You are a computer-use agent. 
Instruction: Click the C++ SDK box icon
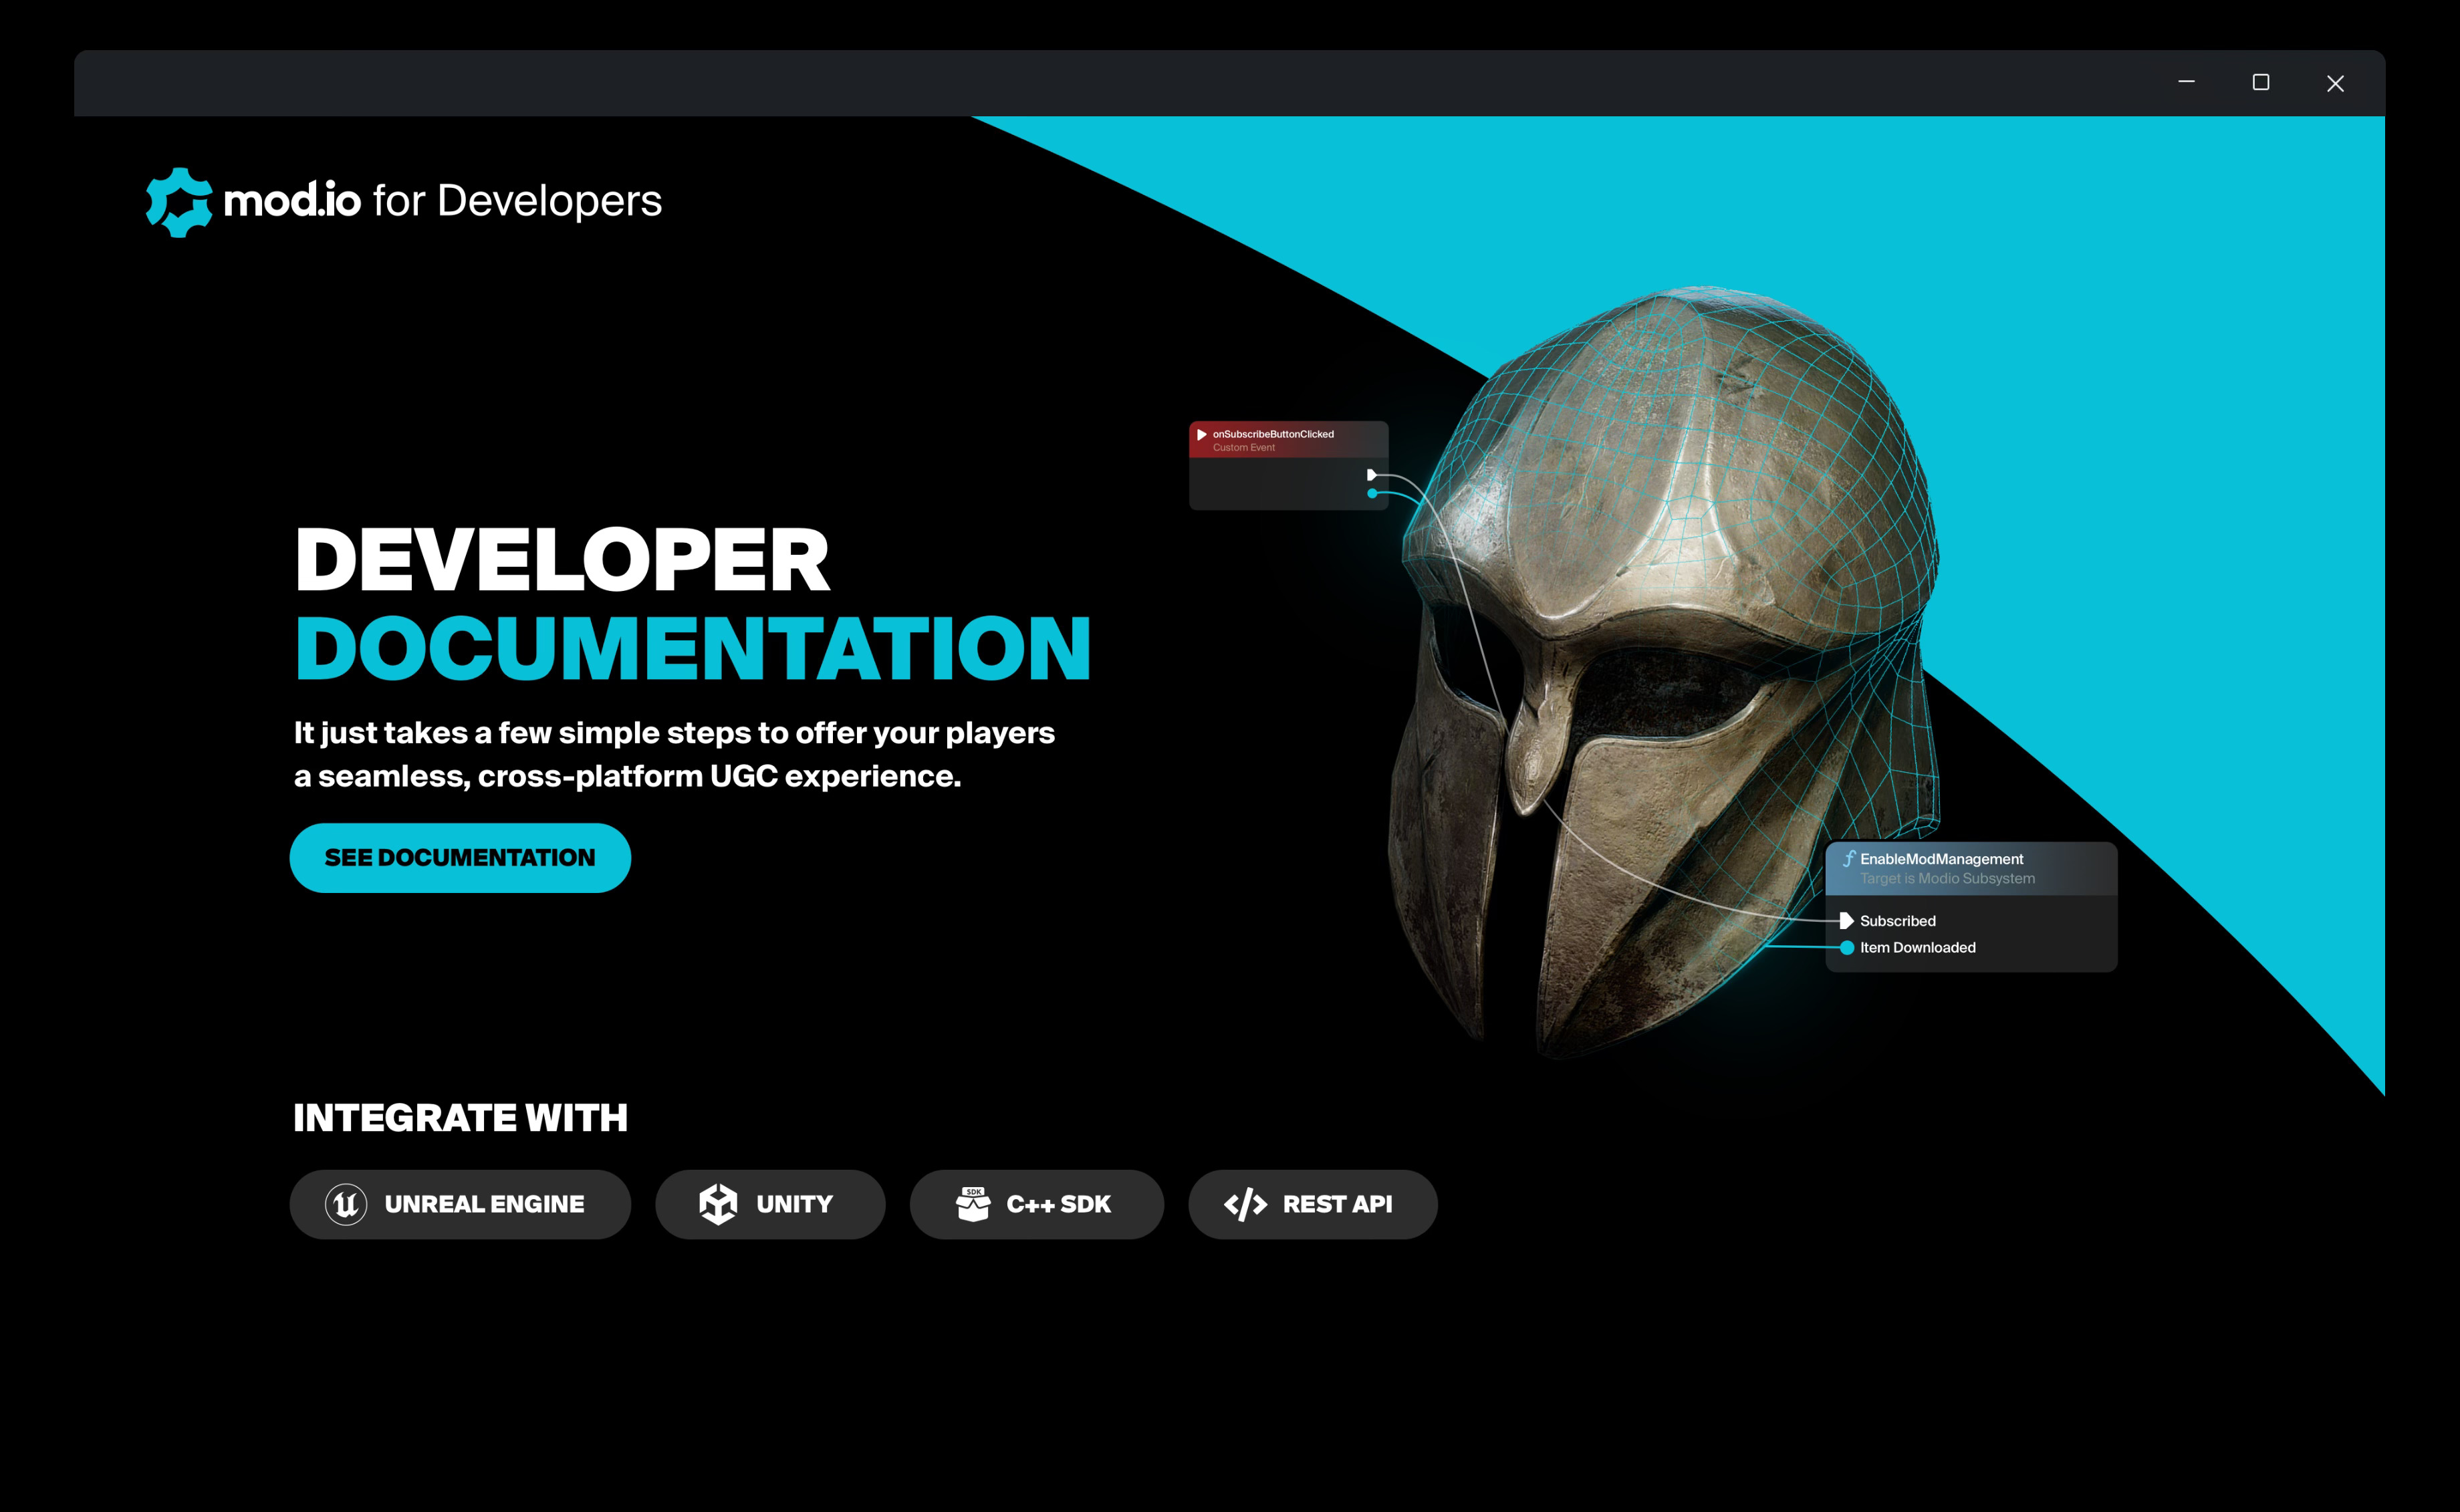(973, 1204)
